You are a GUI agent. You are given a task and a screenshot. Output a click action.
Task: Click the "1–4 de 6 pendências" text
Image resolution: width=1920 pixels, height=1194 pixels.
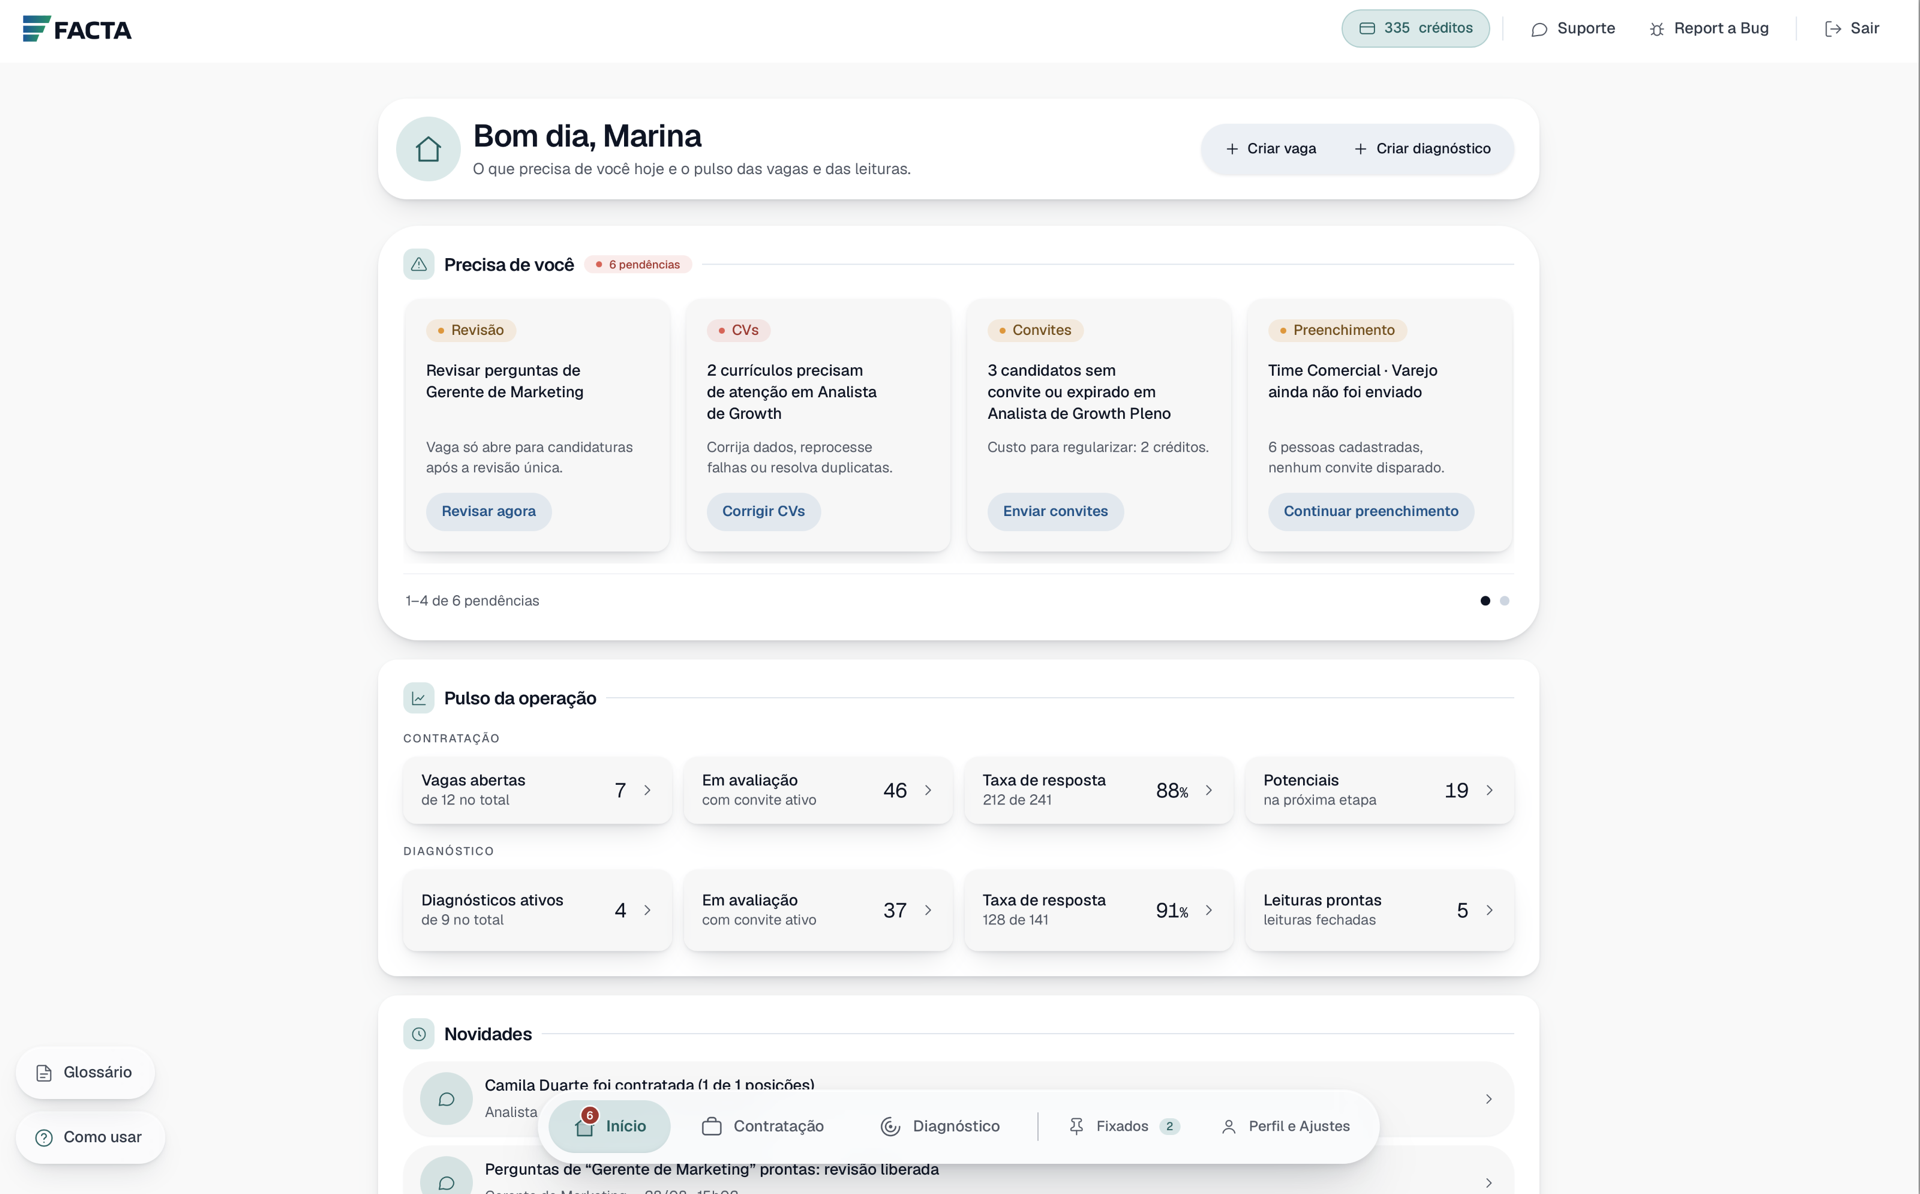click(x=472, y=601)
